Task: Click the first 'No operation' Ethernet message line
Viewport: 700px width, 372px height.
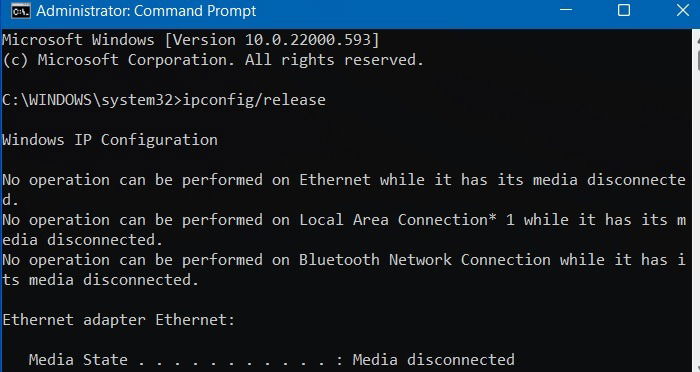Action: pyautogui.click(x=344, y=180)
